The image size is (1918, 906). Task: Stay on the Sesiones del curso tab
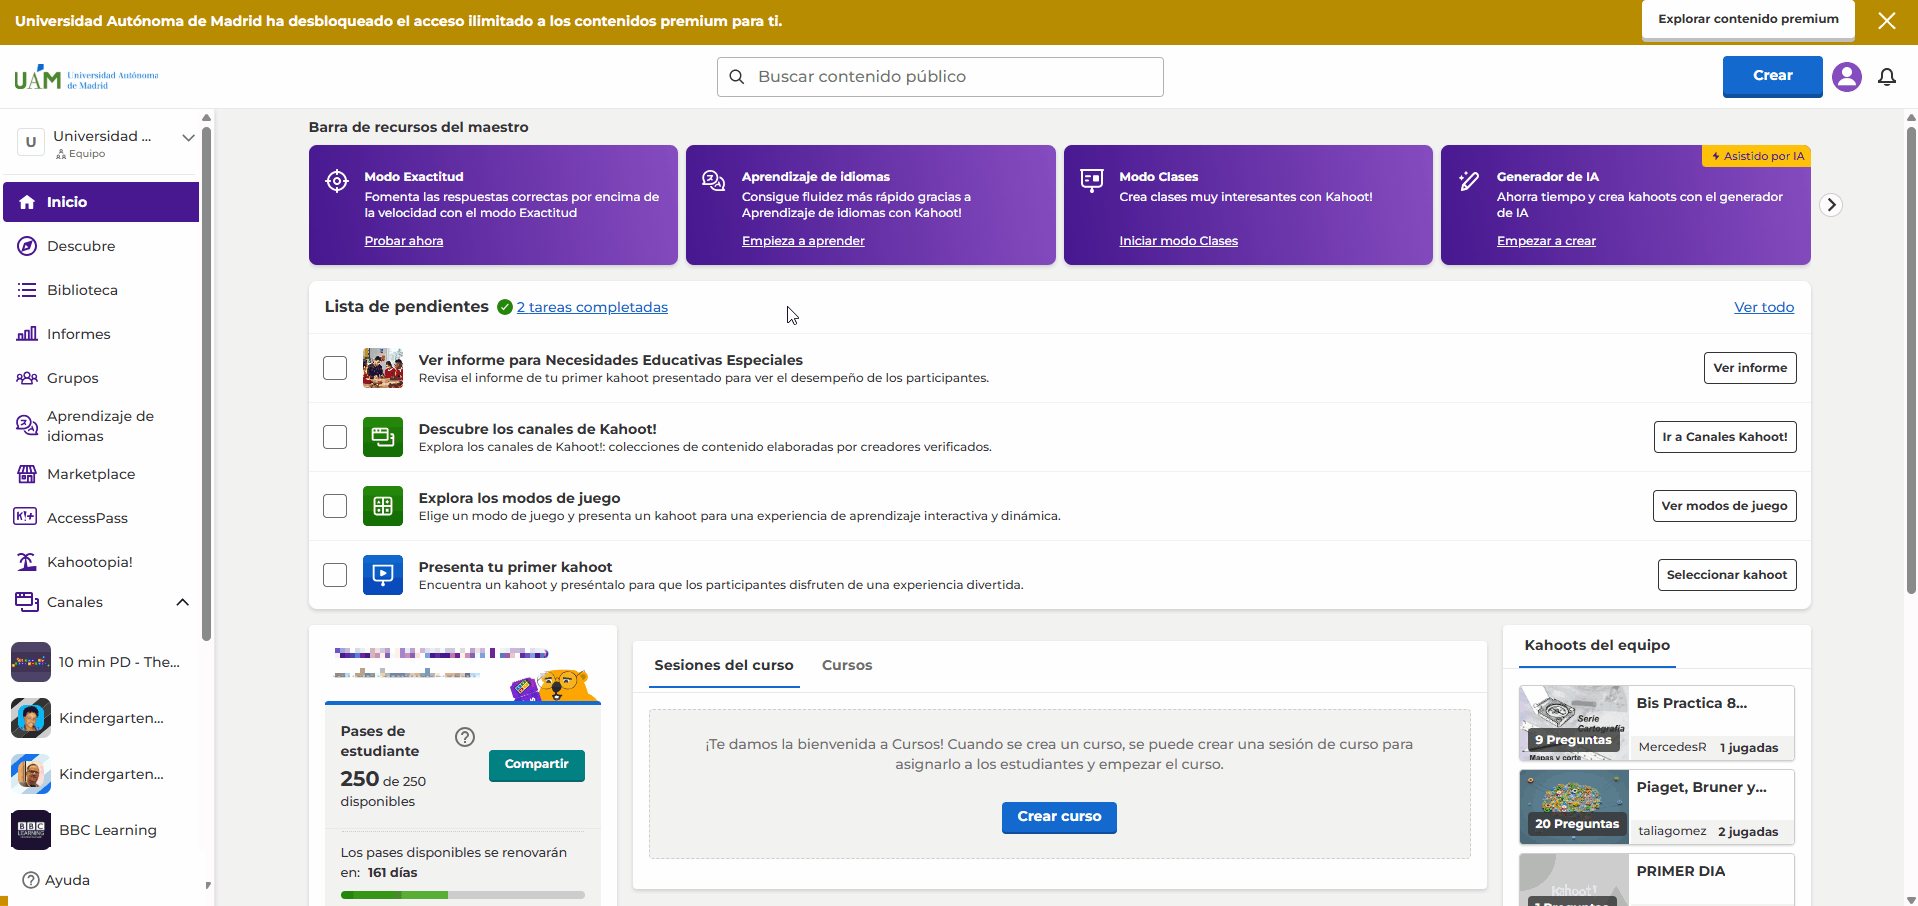(x=724, y=665)
